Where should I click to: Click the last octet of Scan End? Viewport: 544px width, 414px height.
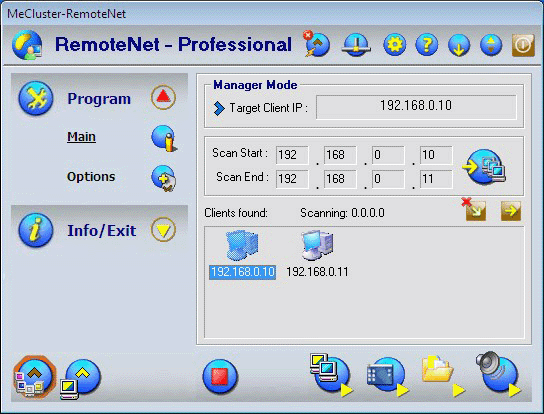click(436, 179)
